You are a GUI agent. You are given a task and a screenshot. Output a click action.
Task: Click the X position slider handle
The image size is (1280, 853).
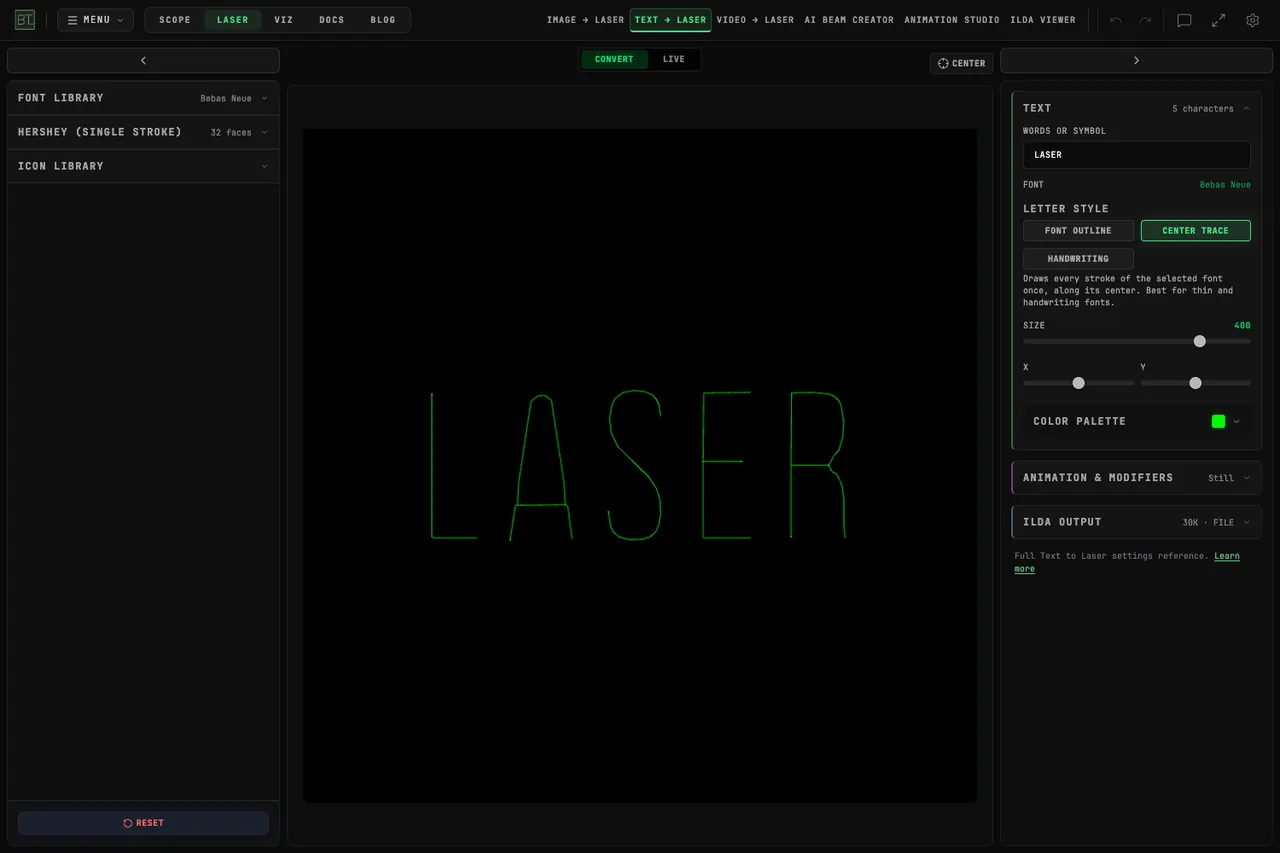pos(1078,383)
